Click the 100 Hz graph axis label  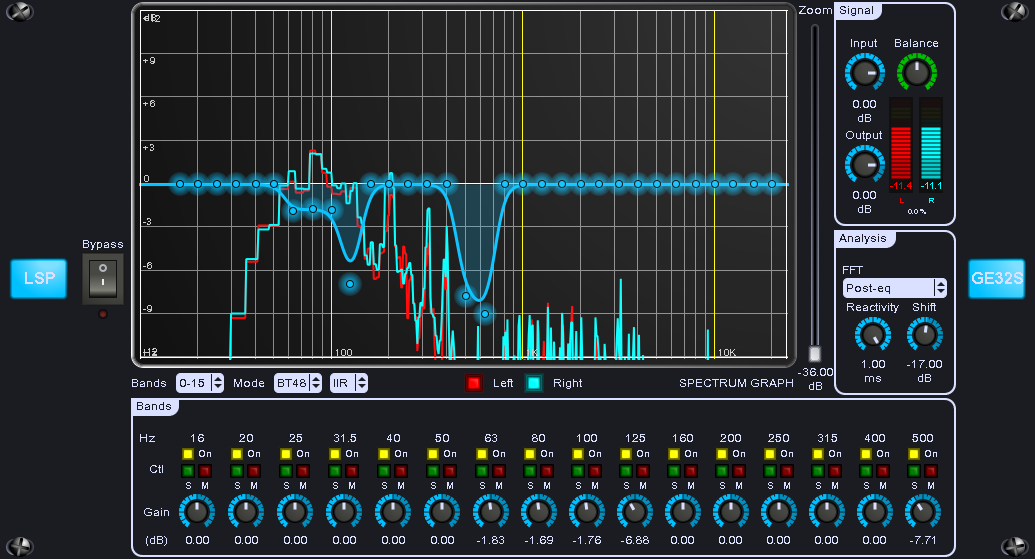click(x=343, y=352)
